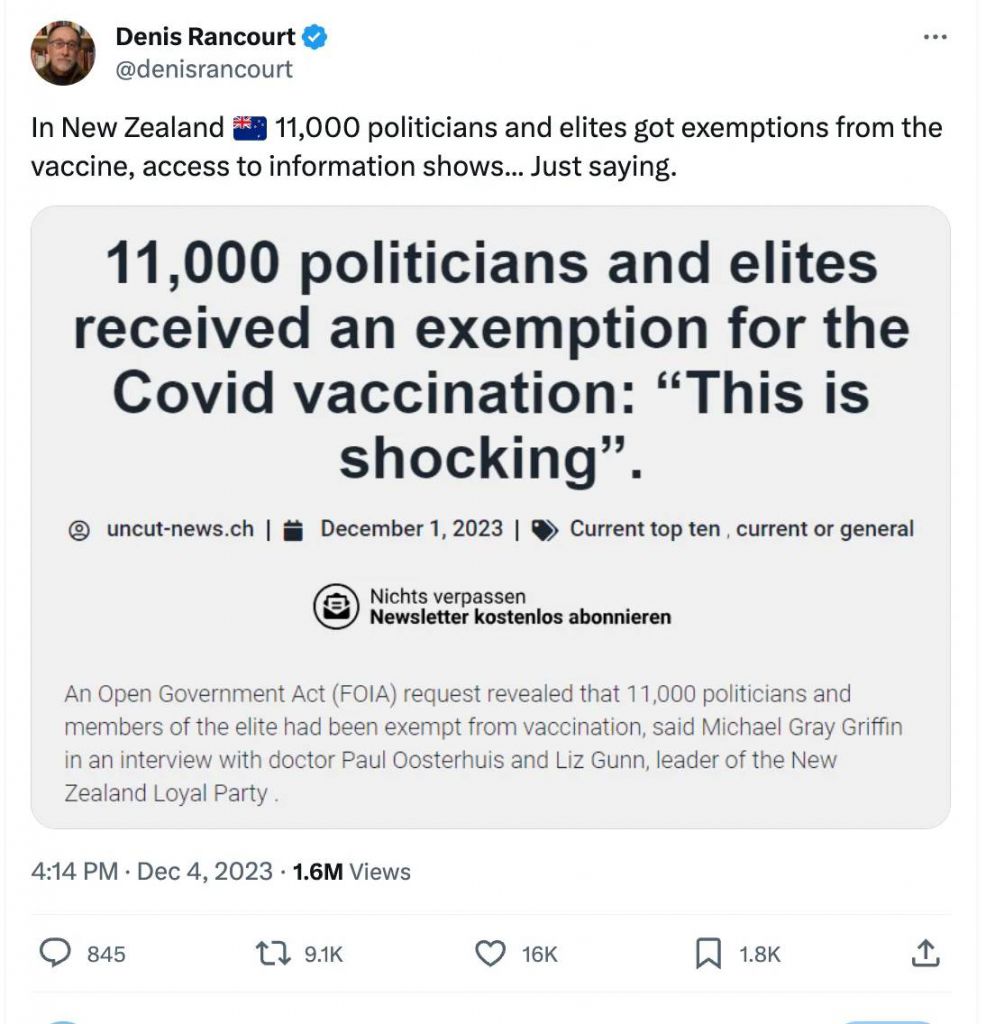
Task: Click the Denis Rancourt display name
Action: click(205, 38)
